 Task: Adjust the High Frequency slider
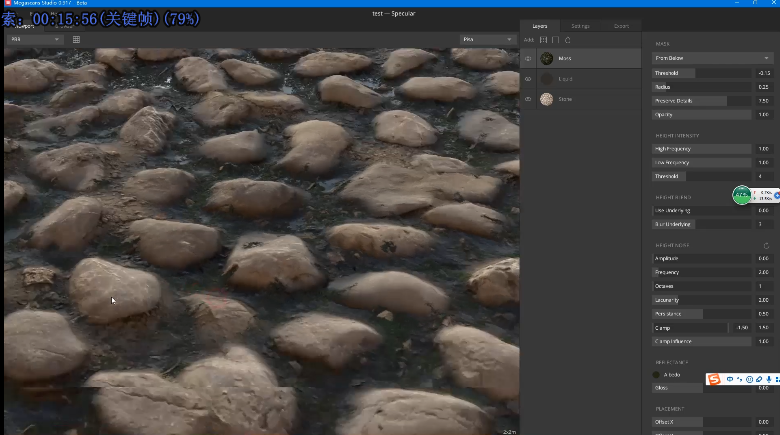click(x=702, y=149)
